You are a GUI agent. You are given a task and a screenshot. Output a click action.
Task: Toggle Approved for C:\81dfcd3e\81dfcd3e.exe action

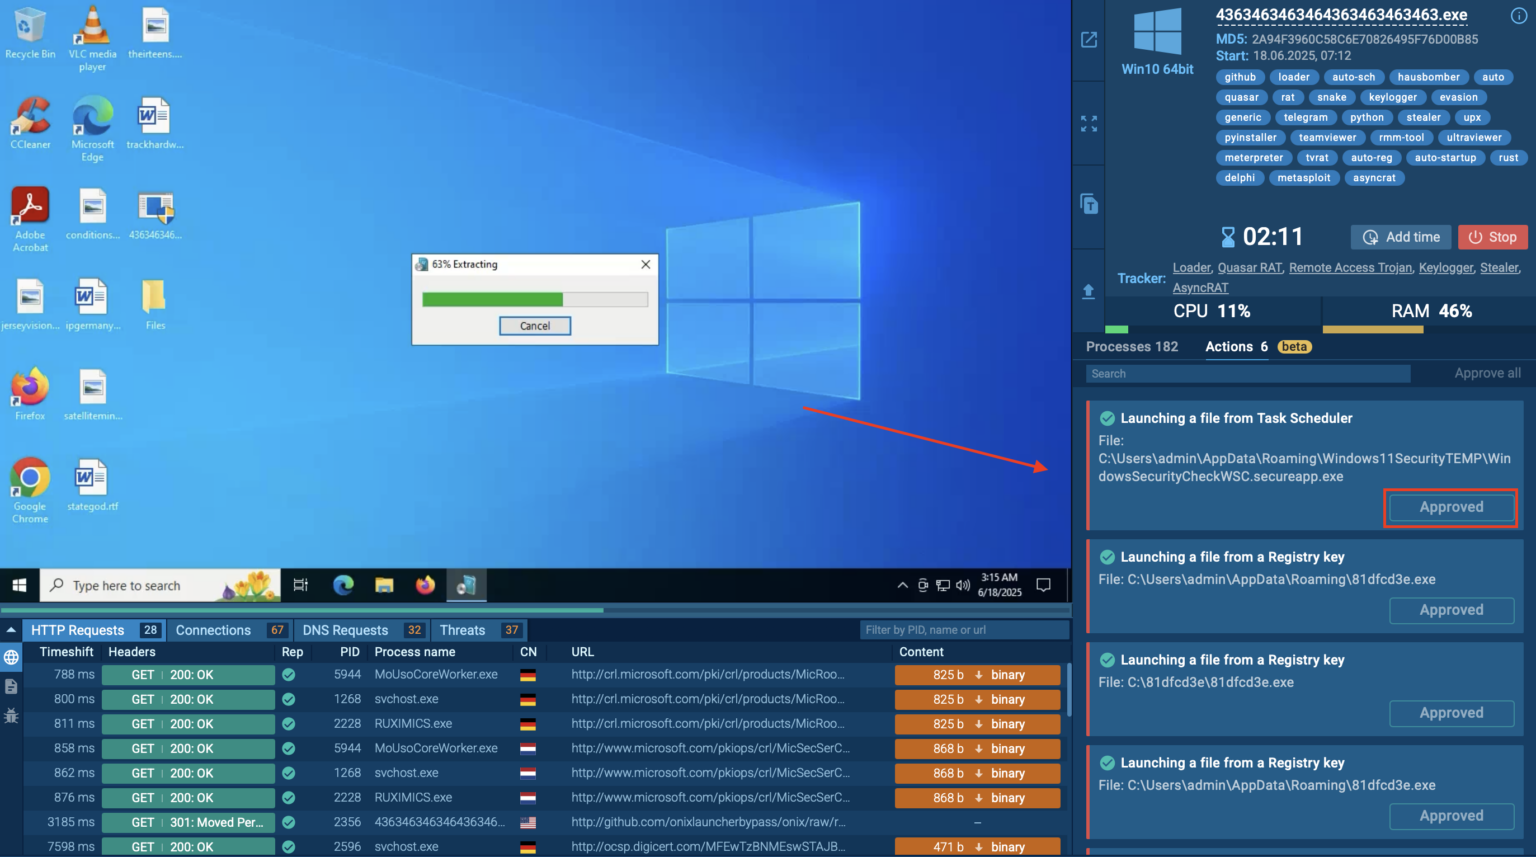point(1451,713)
